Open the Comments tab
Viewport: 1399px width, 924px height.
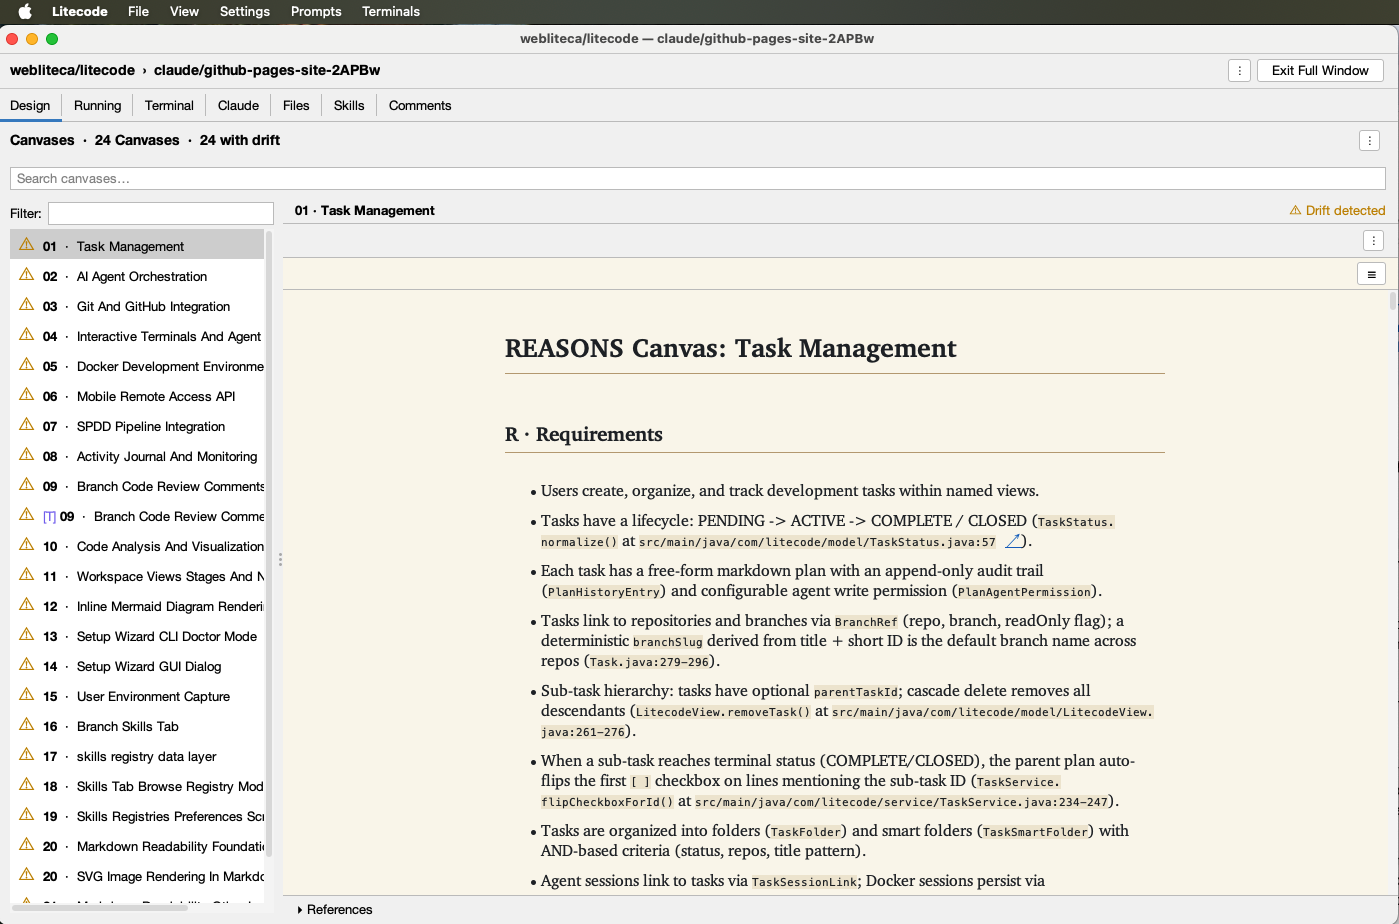pyautogui.click(x=420, y=105)
